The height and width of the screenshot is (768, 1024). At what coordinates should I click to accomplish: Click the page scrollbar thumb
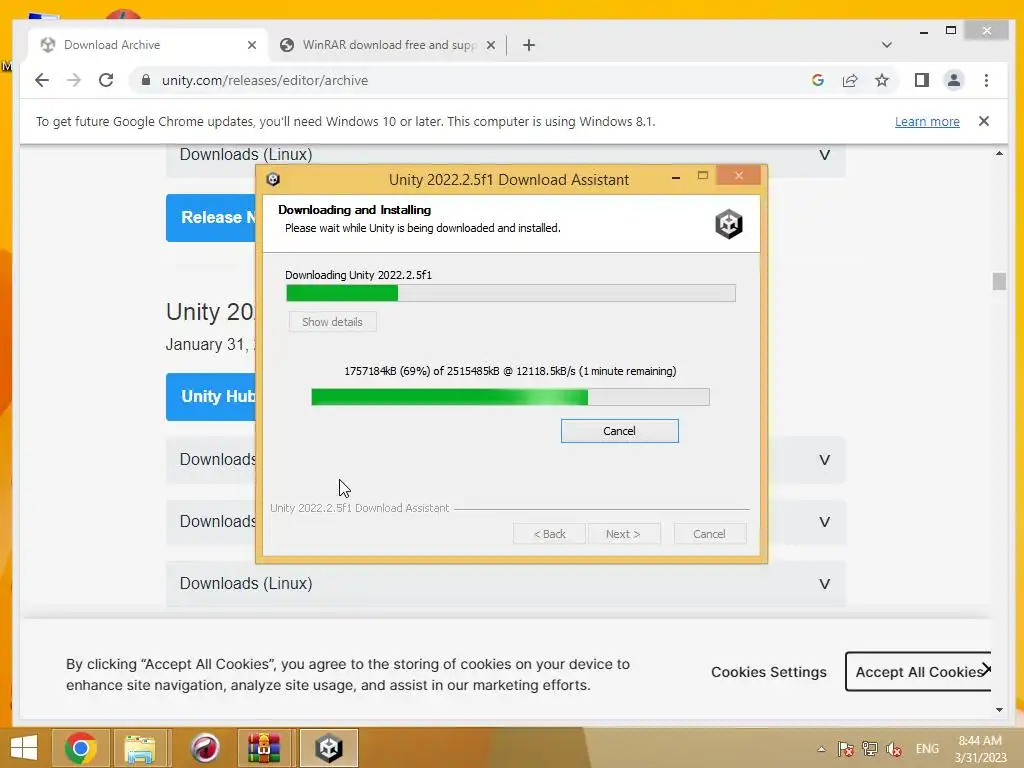[x=999, y=281]
